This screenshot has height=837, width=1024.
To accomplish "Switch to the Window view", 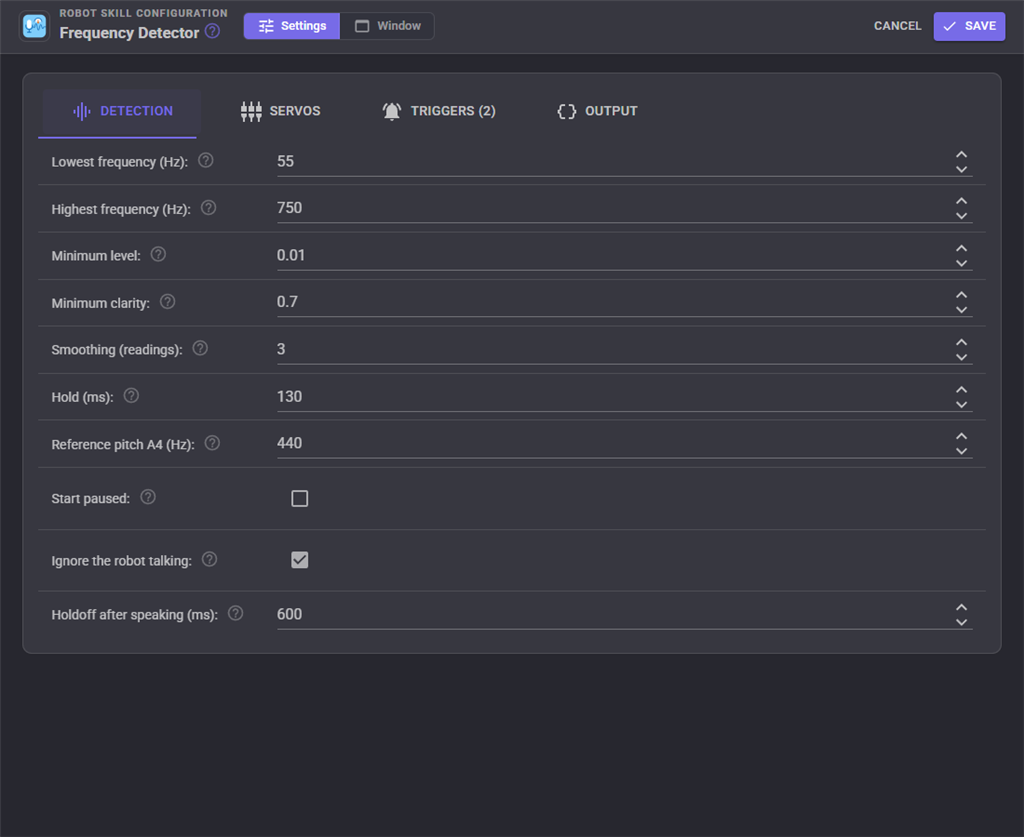I will (387, 26).
